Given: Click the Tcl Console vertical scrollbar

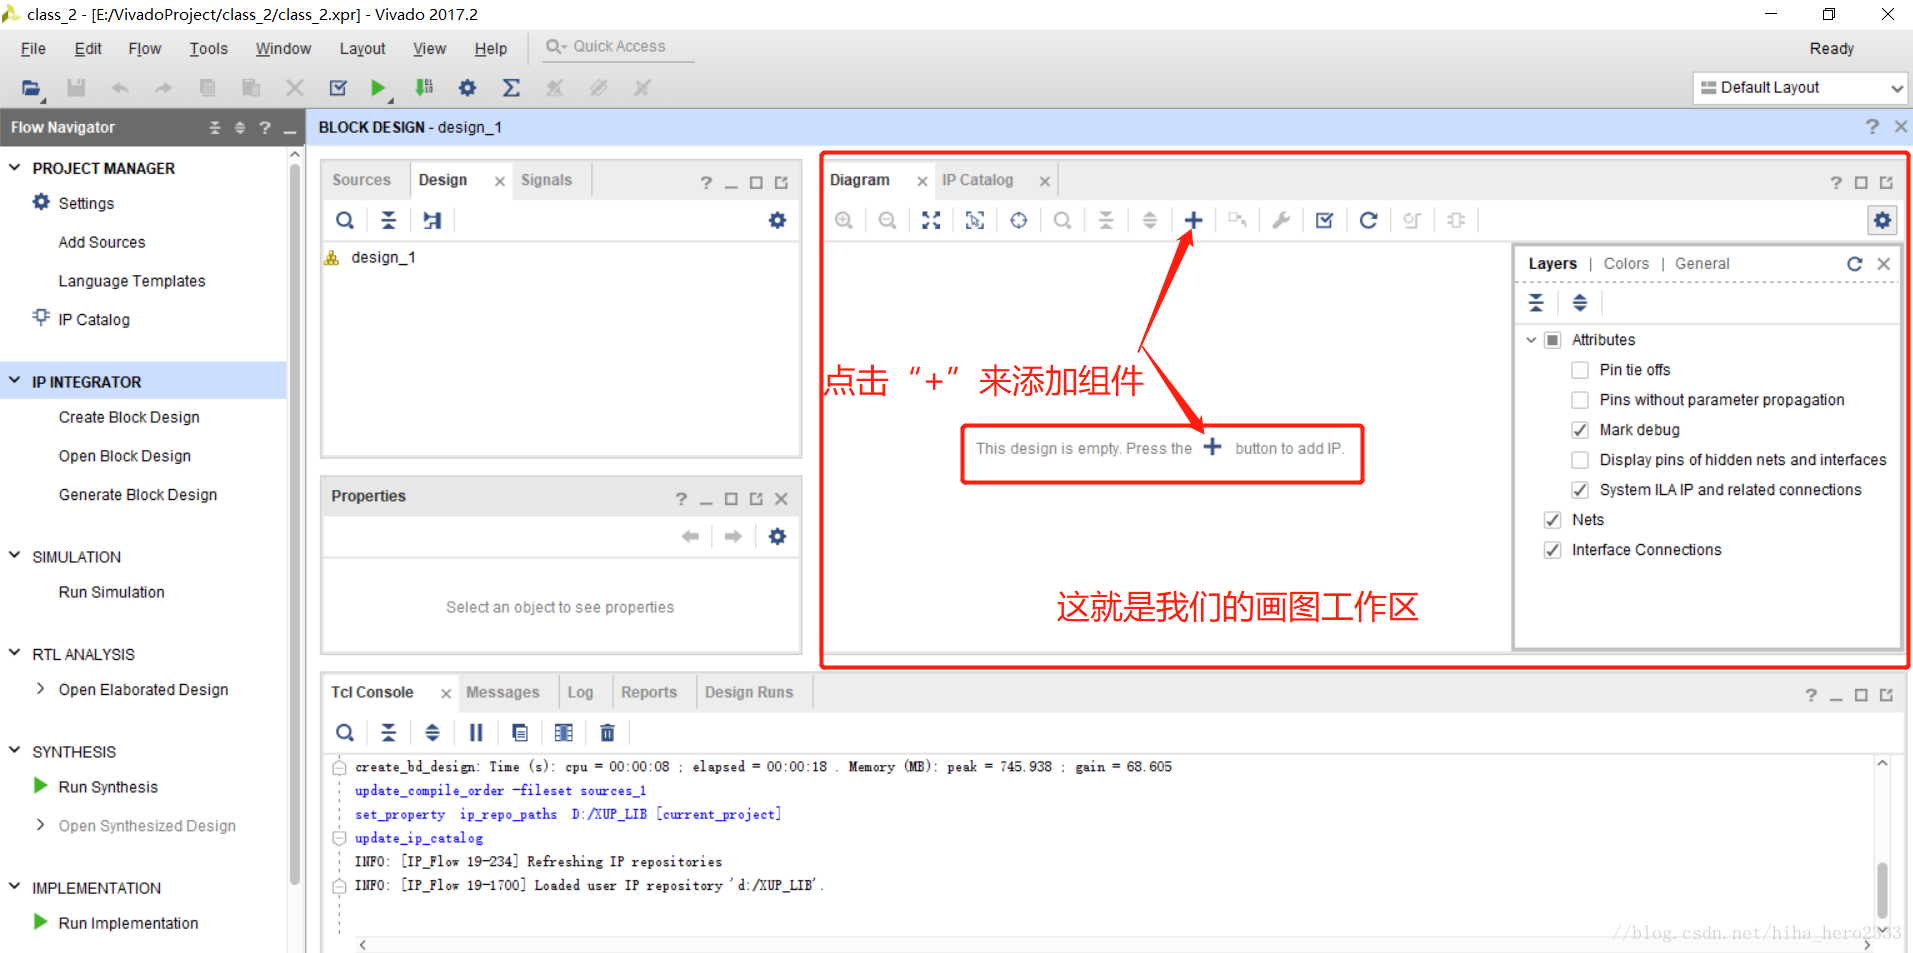Looking at the screenshot, I should [x=1882, y=890].
